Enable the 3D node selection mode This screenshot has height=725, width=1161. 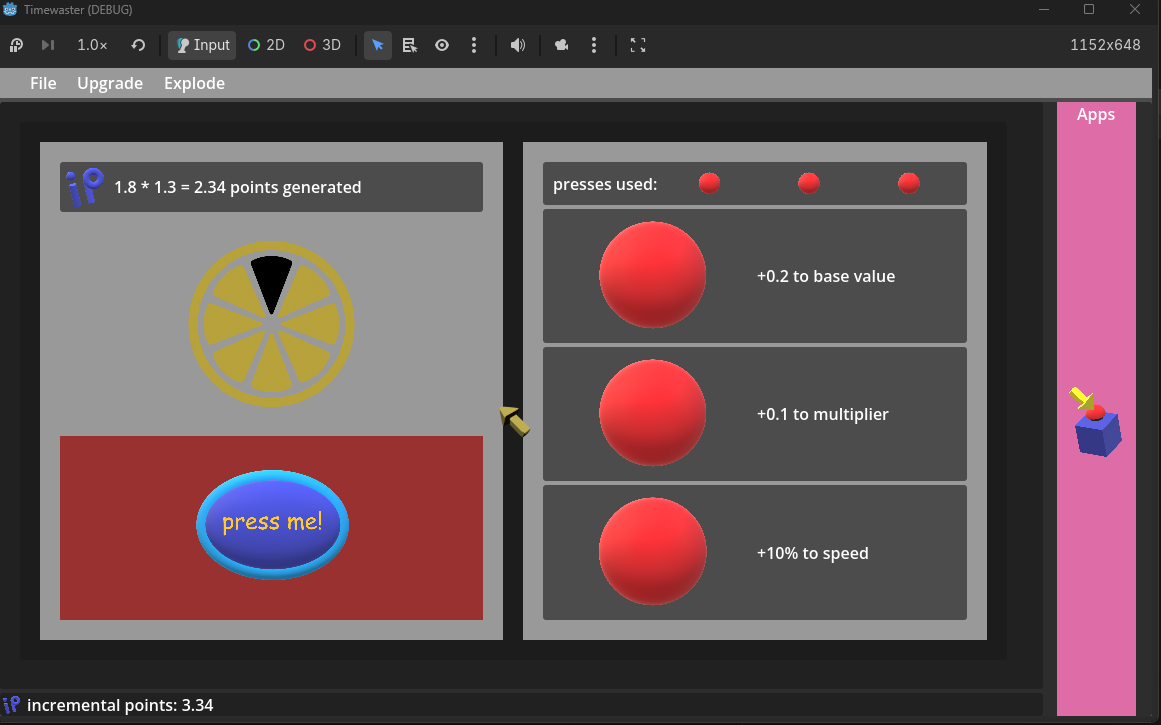323,45
